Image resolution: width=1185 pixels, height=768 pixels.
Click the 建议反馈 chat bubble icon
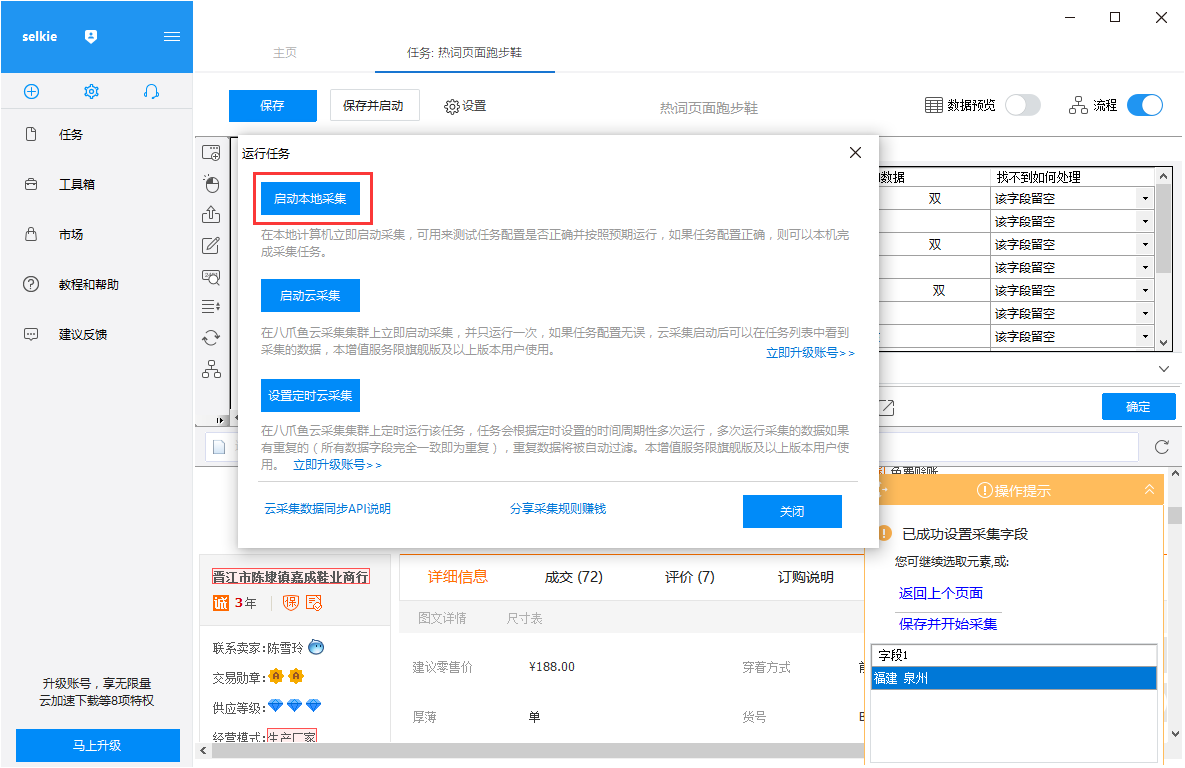point(31,334)
